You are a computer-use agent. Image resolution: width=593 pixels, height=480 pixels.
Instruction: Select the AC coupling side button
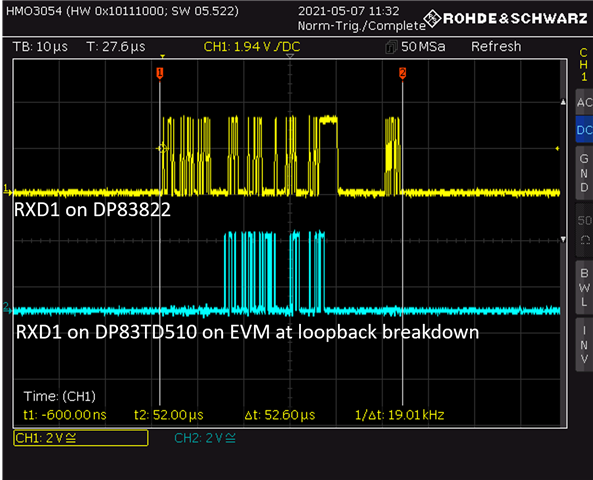tap(584, 102)
